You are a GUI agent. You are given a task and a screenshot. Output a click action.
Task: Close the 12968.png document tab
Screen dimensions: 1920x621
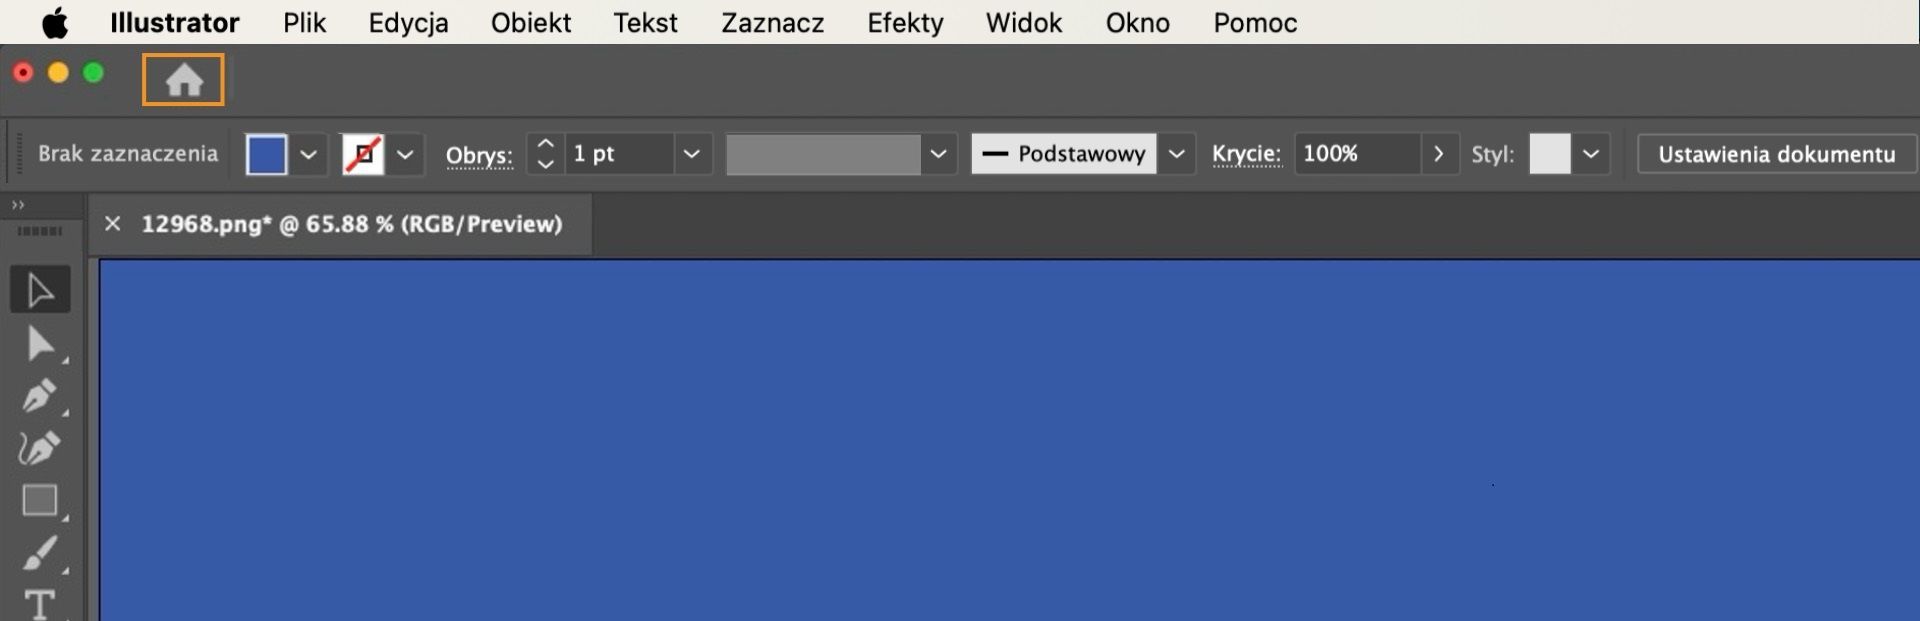112,224
